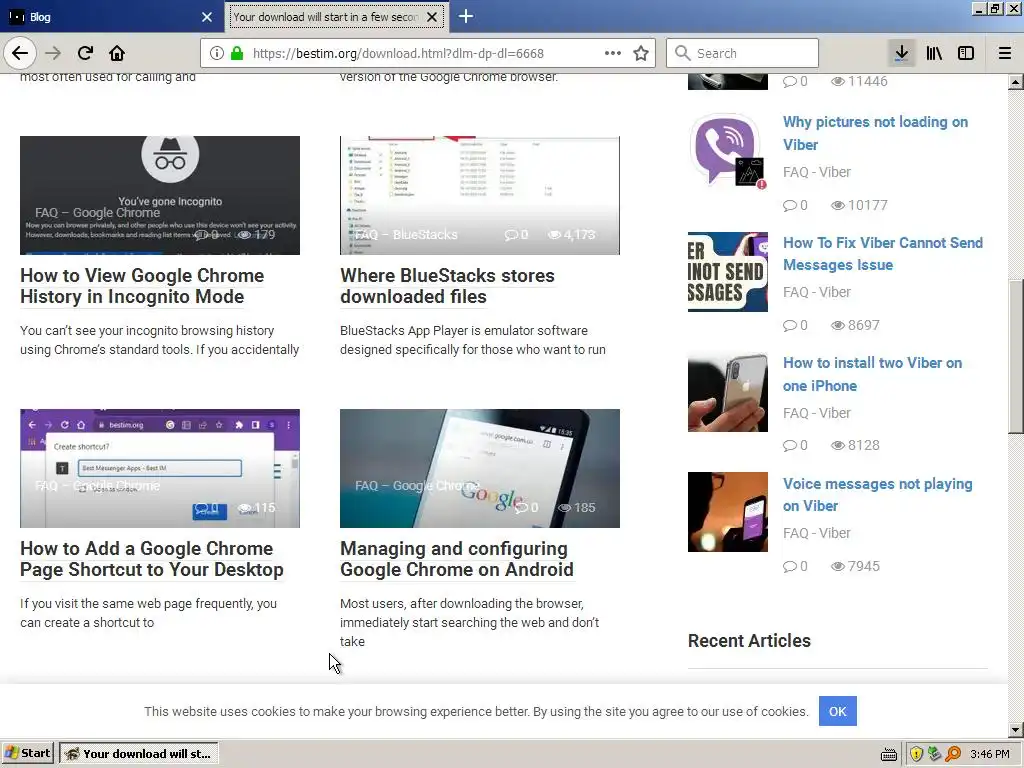Click the iPhone in hand sidebar thumbnail
The width and height of the screenshot is (1024, 768).
click(728, 392)
